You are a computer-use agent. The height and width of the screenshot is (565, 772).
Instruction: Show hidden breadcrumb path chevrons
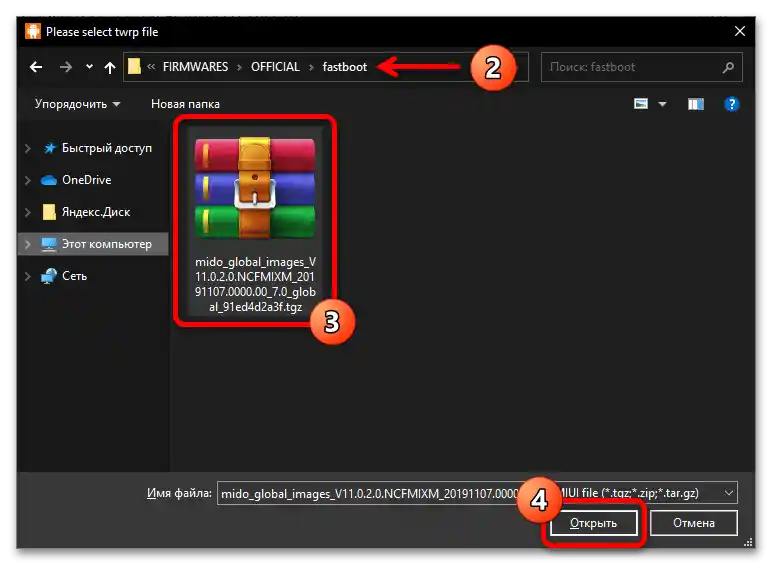(151, 67)
